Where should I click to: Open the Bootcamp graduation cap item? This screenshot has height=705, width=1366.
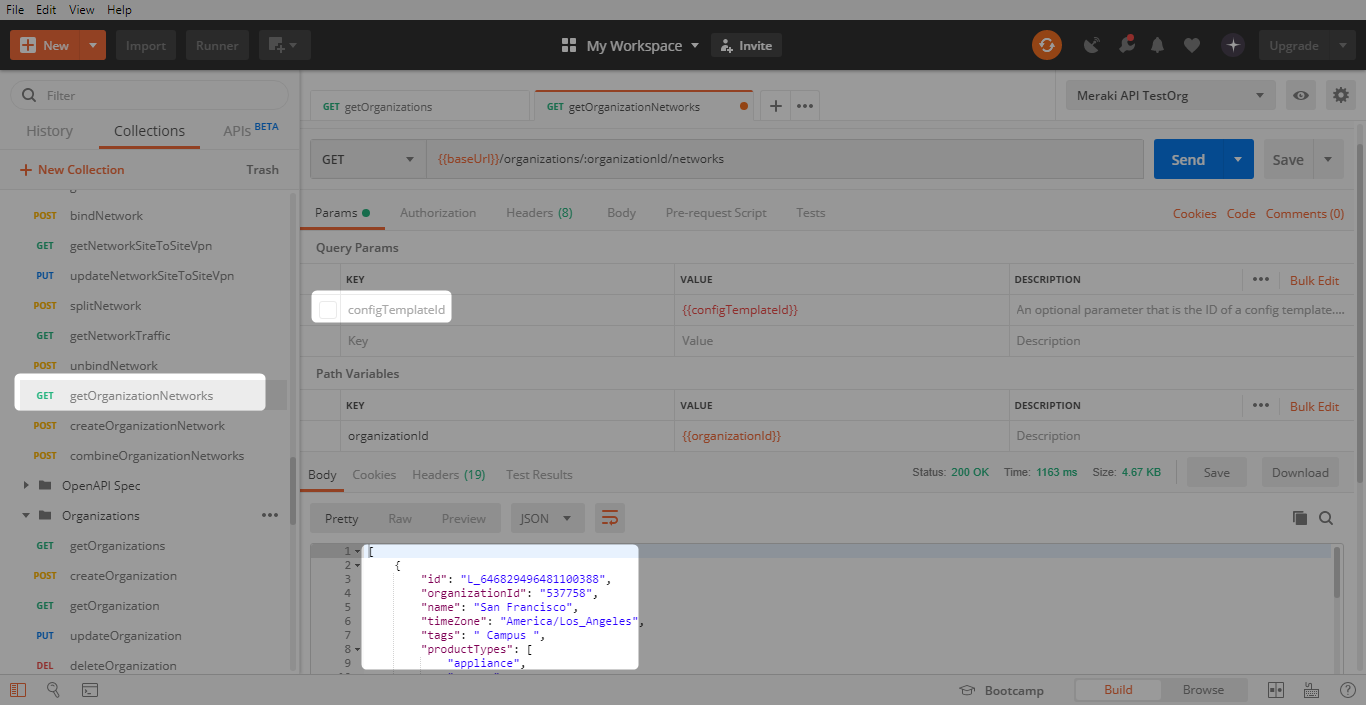coord(1001,690)
